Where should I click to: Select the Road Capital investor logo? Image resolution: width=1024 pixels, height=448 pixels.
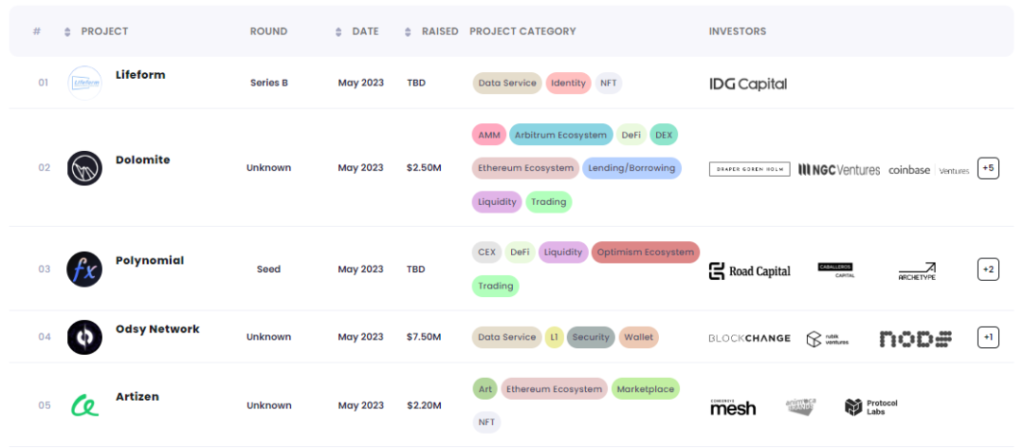click(x=749, y=271)
